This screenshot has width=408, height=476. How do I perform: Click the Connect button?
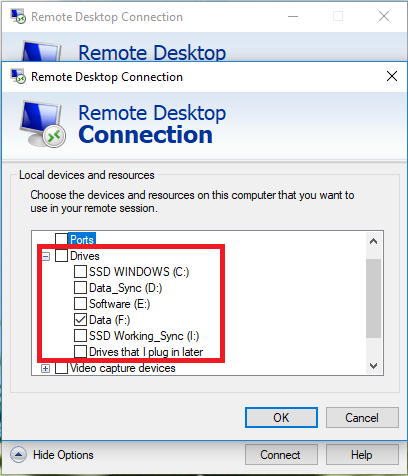click(x=281, y=455)
